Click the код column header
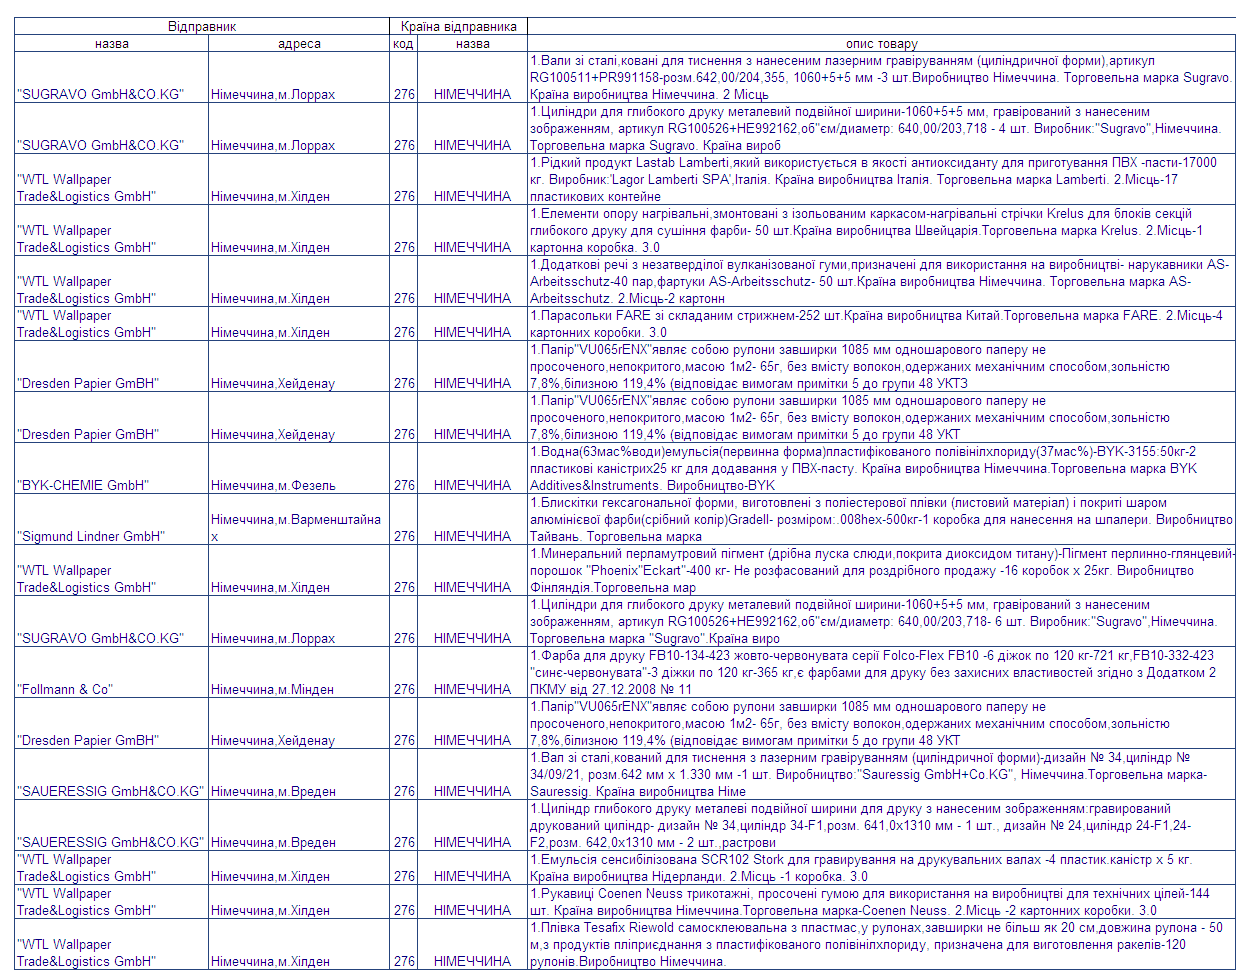Image resolution: width=1252 pixels, height=970 pixels. pyautogui.click(x=403, y=44)
